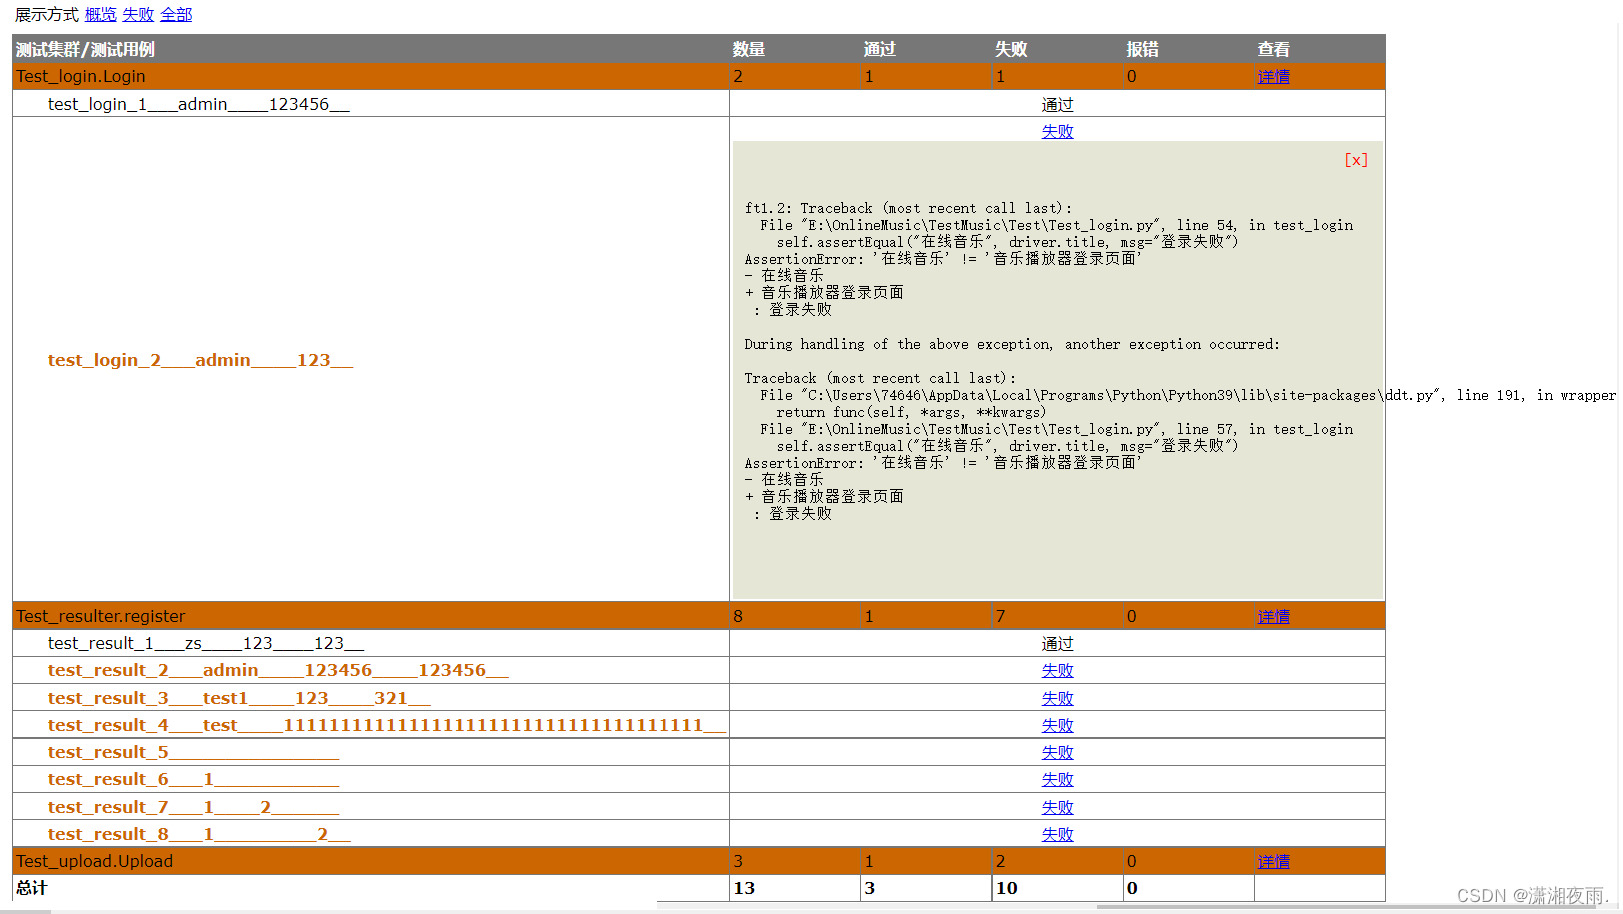Click total count value 13
This screenshot has width=1623, height=914.
tap(744, 888)
